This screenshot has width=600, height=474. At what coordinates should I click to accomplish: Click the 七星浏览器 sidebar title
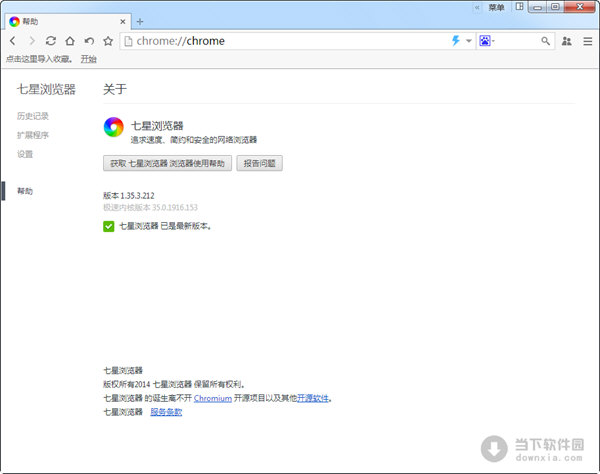(x=46, y=89)
